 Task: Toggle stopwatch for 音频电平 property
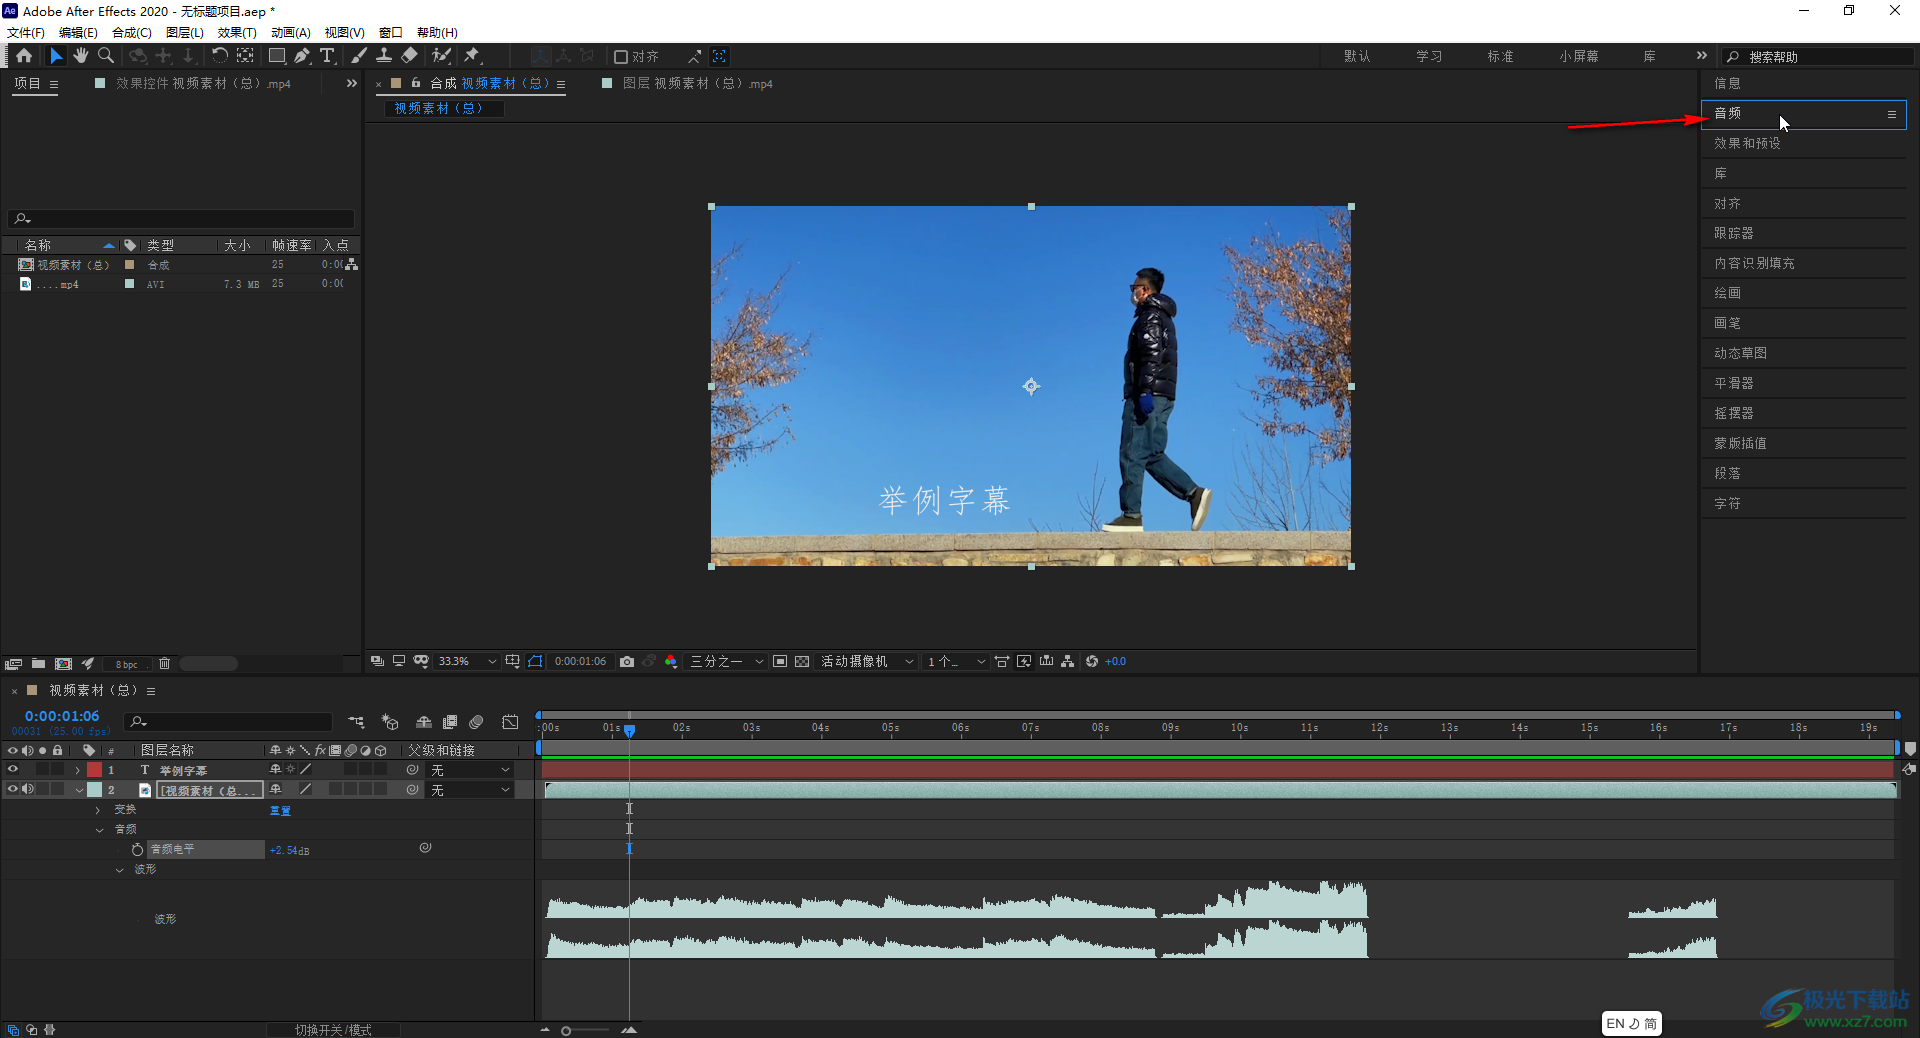pyautogui.click(x=137, y=849)
